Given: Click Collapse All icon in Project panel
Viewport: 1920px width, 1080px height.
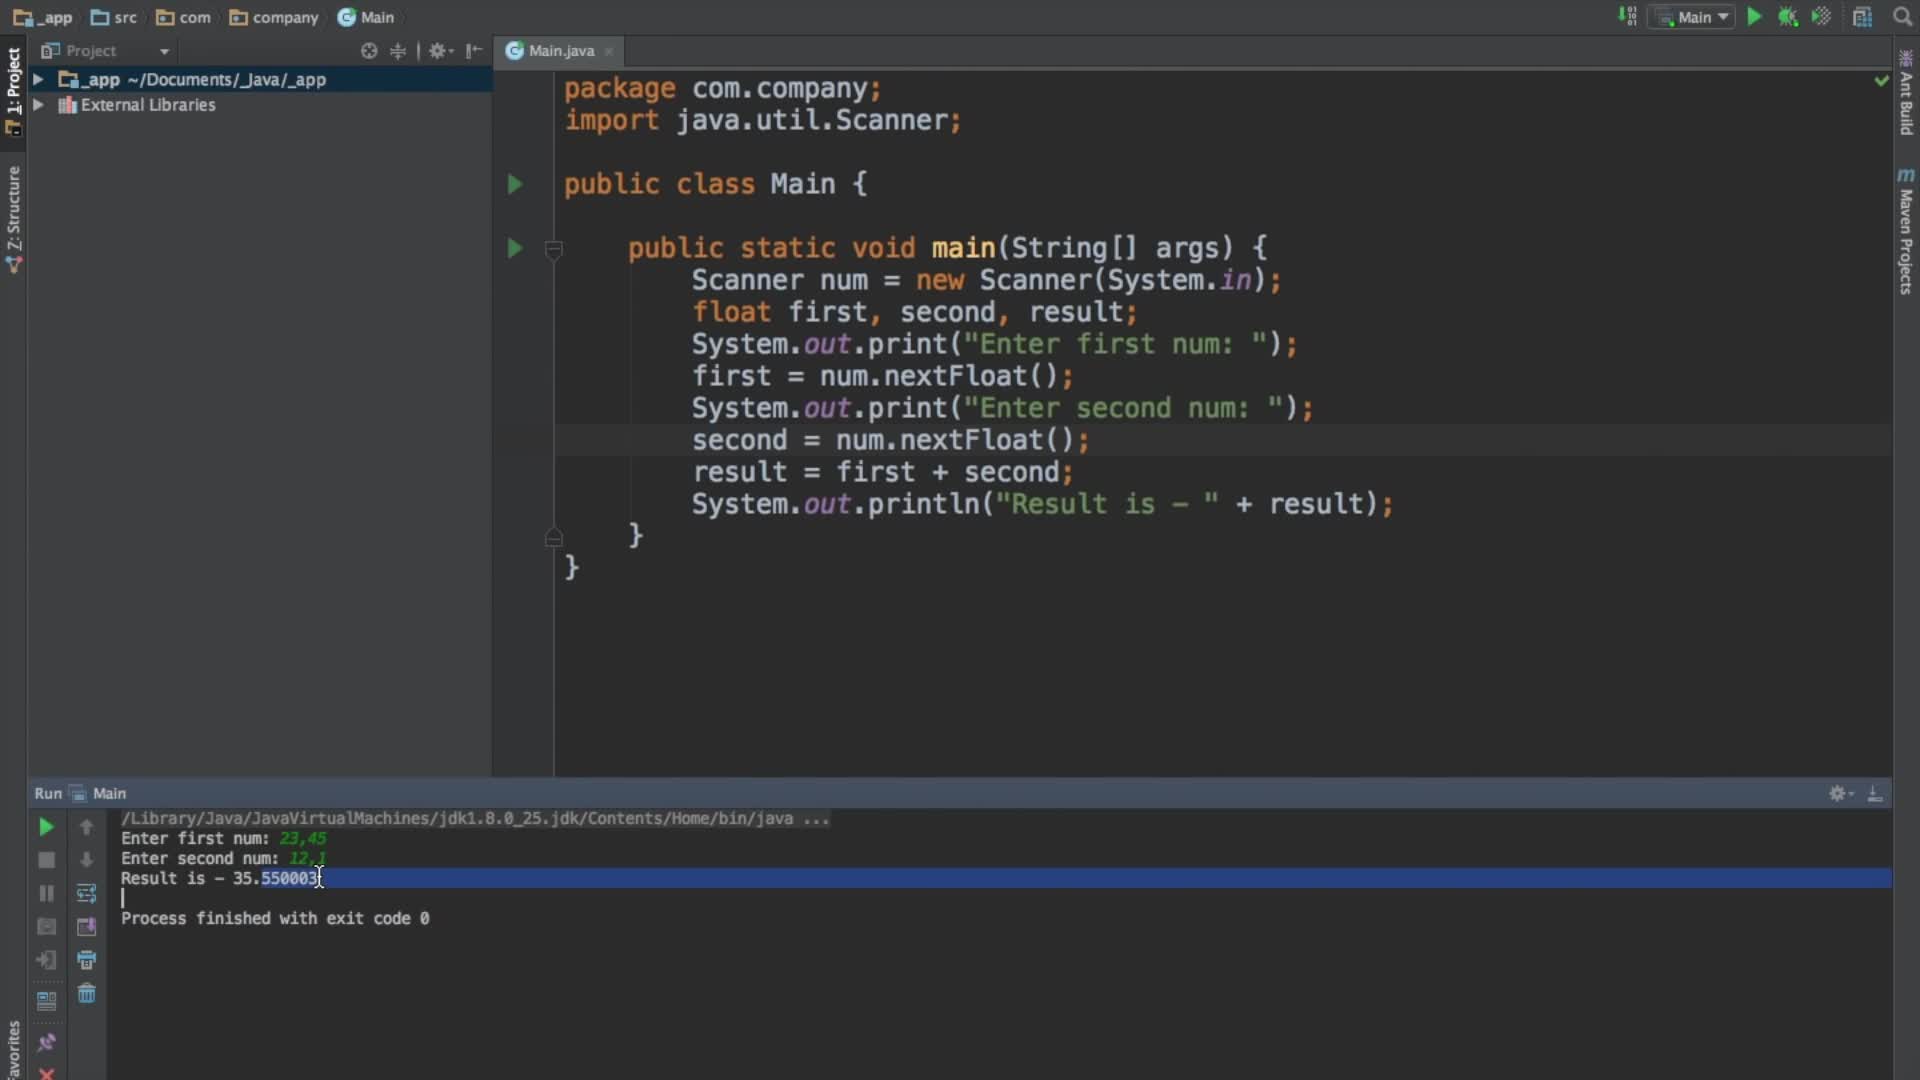Looking at the screenshot, I should click(398, 51).
